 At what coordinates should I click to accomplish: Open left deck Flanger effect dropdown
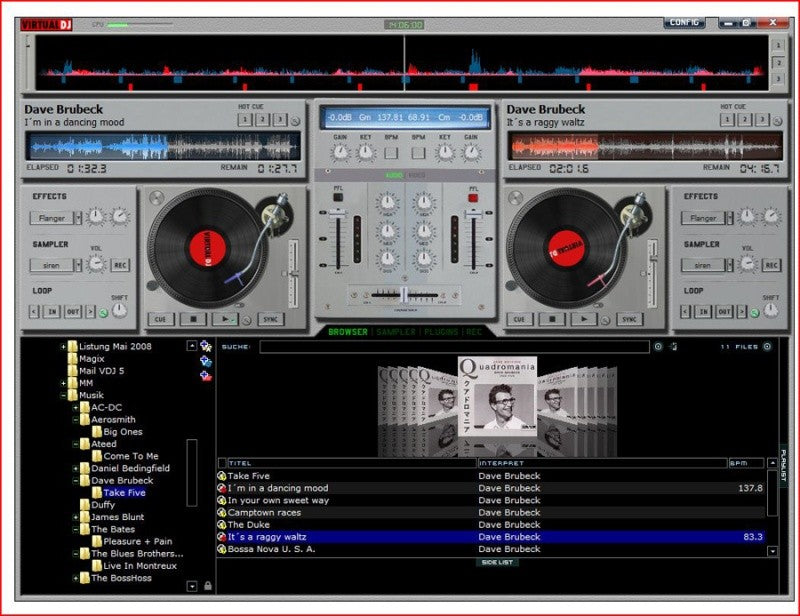point(78,218)
